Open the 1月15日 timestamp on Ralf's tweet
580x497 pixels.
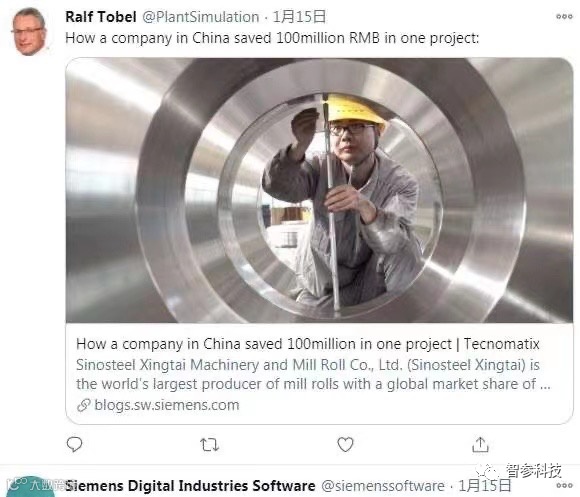click(x=299, y=17)
